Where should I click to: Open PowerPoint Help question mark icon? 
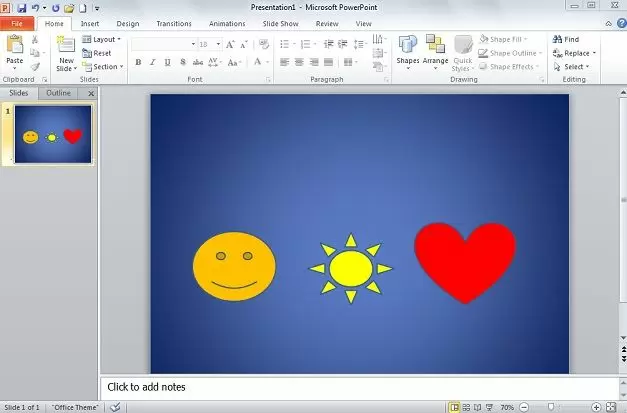coord(620,22)
